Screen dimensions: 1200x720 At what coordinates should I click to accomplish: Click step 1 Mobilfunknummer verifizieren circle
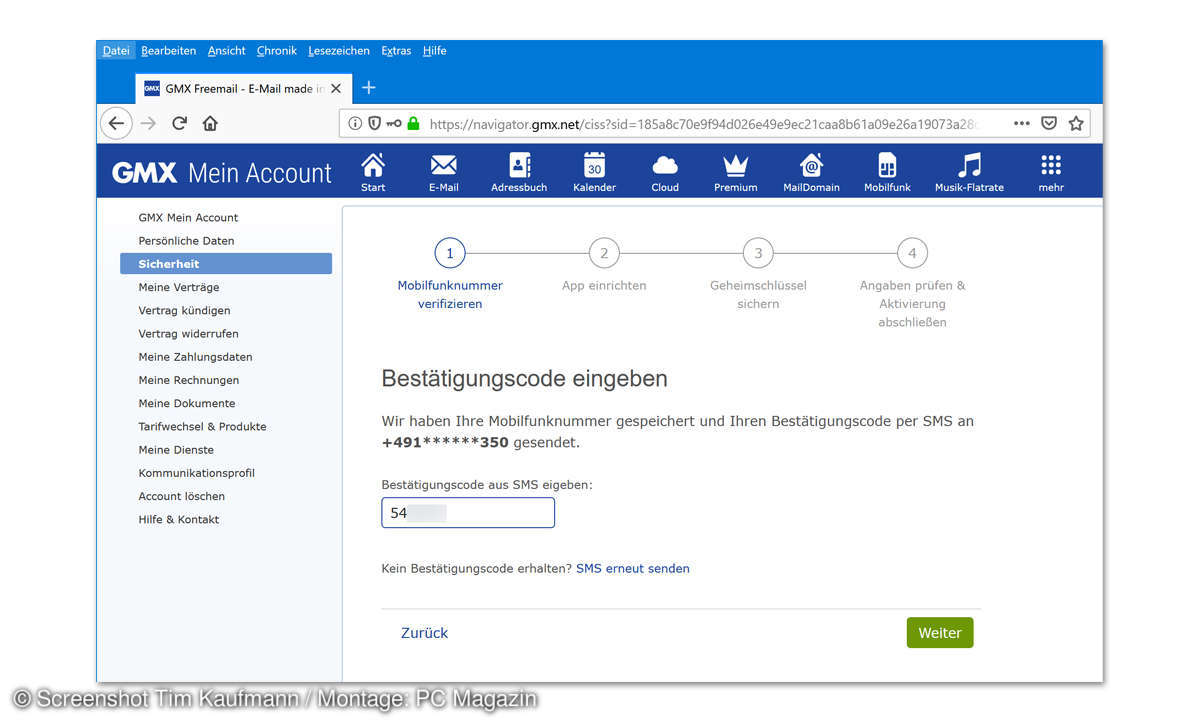450,253
